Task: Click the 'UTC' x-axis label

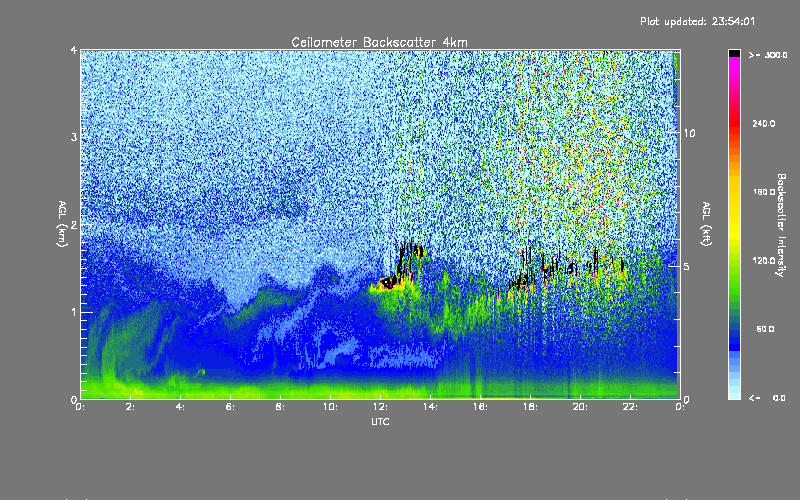Action: [380, 421]
